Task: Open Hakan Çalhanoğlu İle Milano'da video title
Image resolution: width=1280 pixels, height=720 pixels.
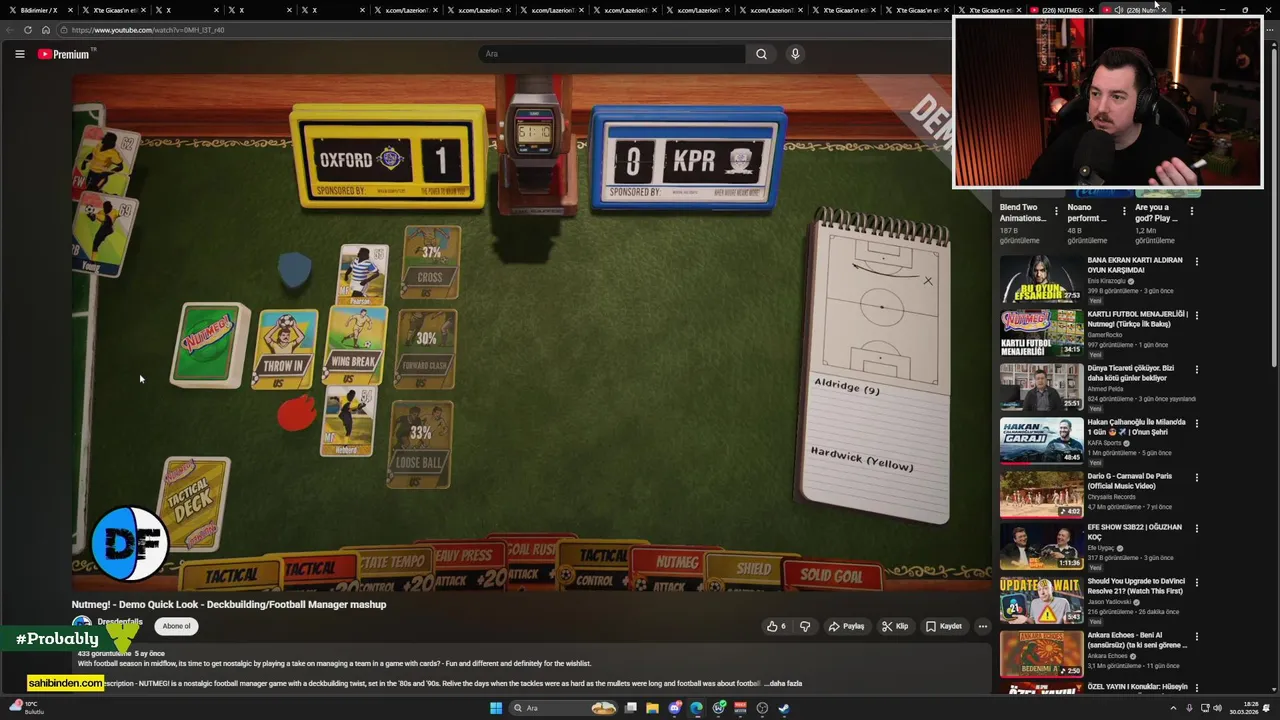Action: pos(1136,427)
